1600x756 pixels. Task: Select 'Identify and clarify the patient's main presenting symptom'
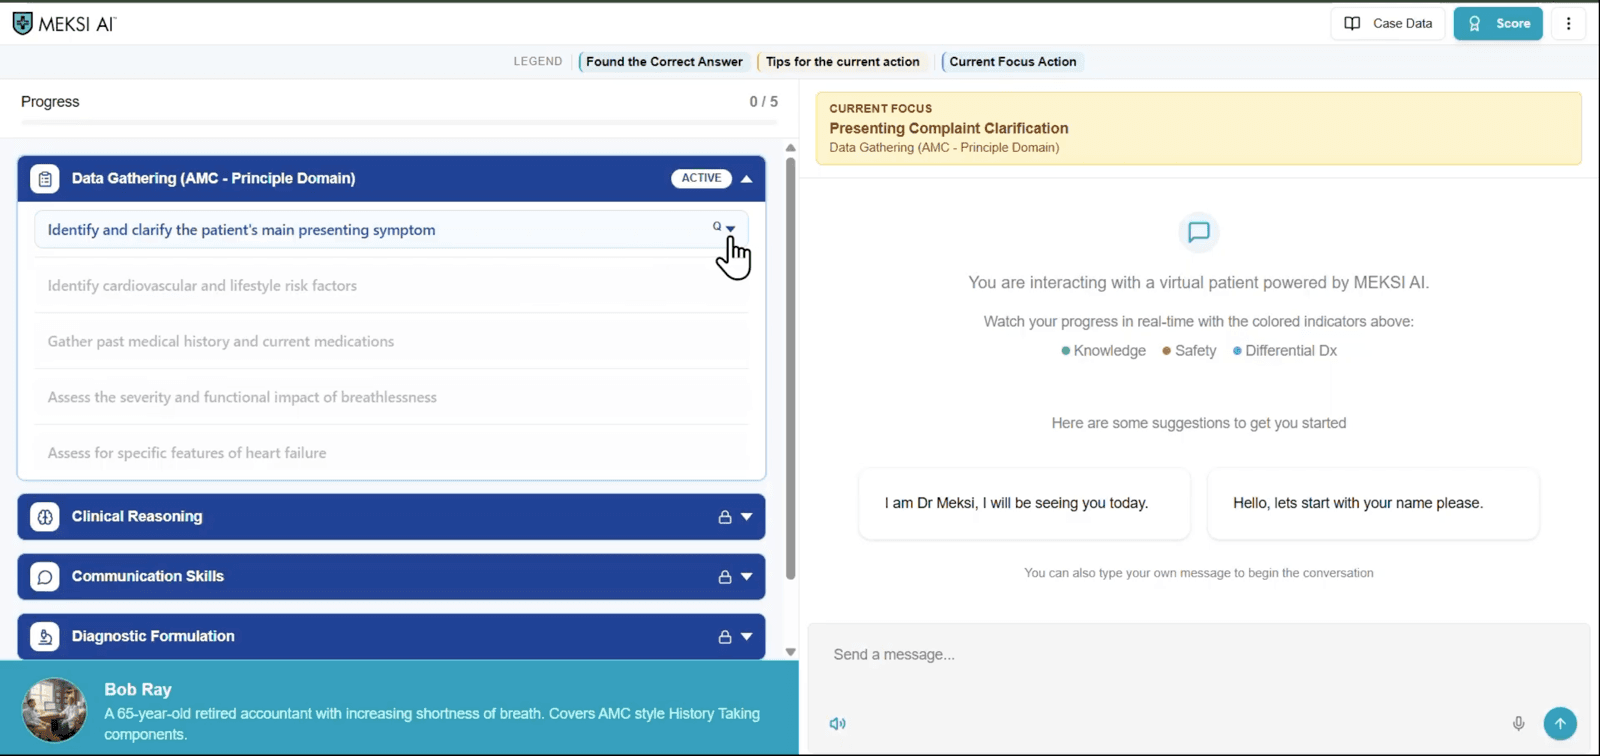391,230
